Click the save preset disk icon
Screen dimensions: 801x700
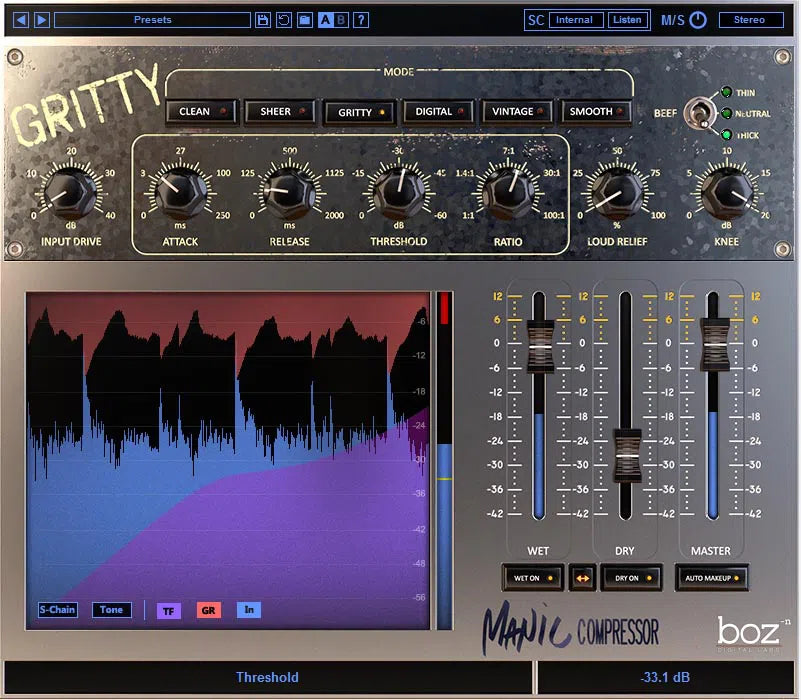(262, 19)
